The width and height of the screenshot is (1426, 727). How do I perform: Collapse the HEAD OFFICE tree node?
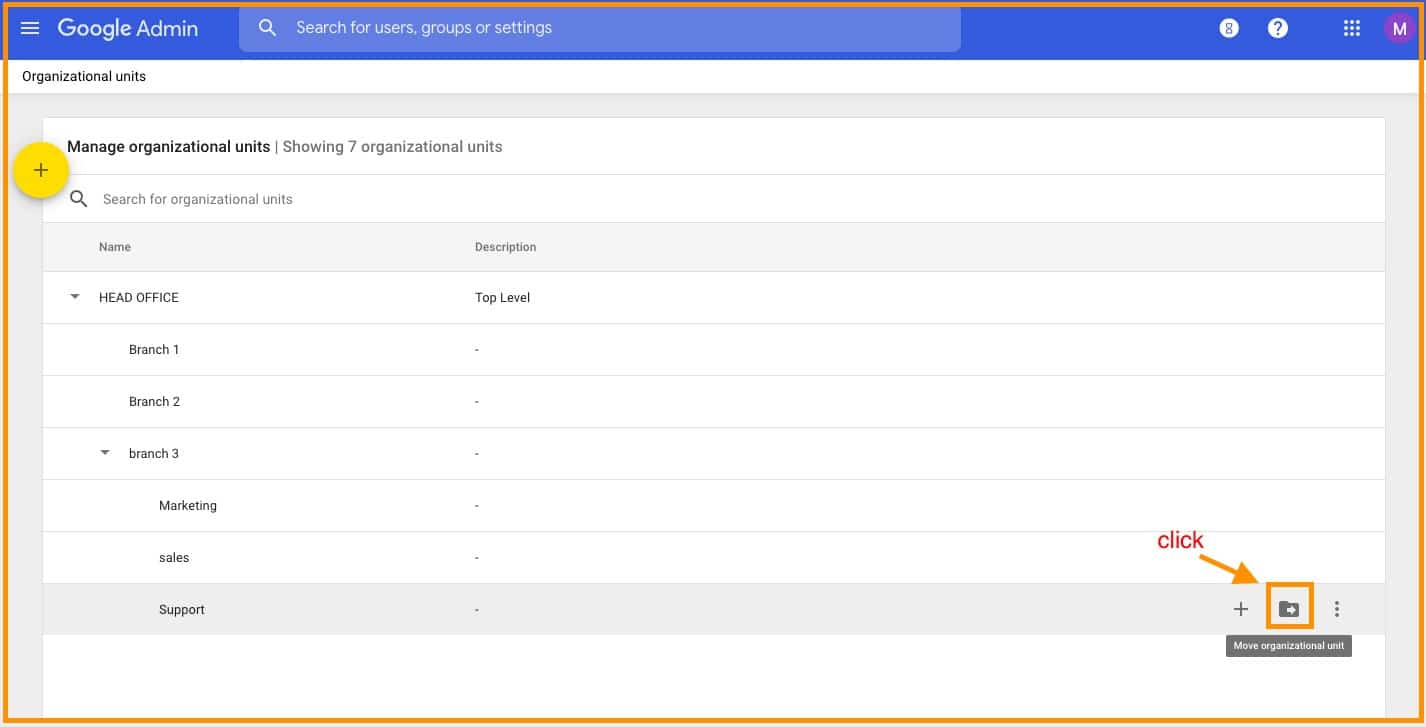[x=74, y=297]
